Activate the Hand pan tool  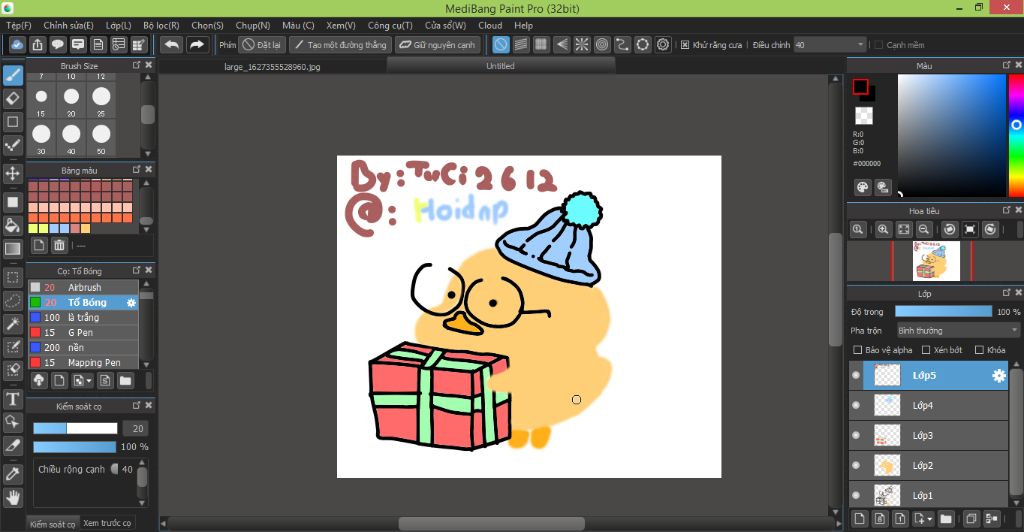[x=13, y=497]
